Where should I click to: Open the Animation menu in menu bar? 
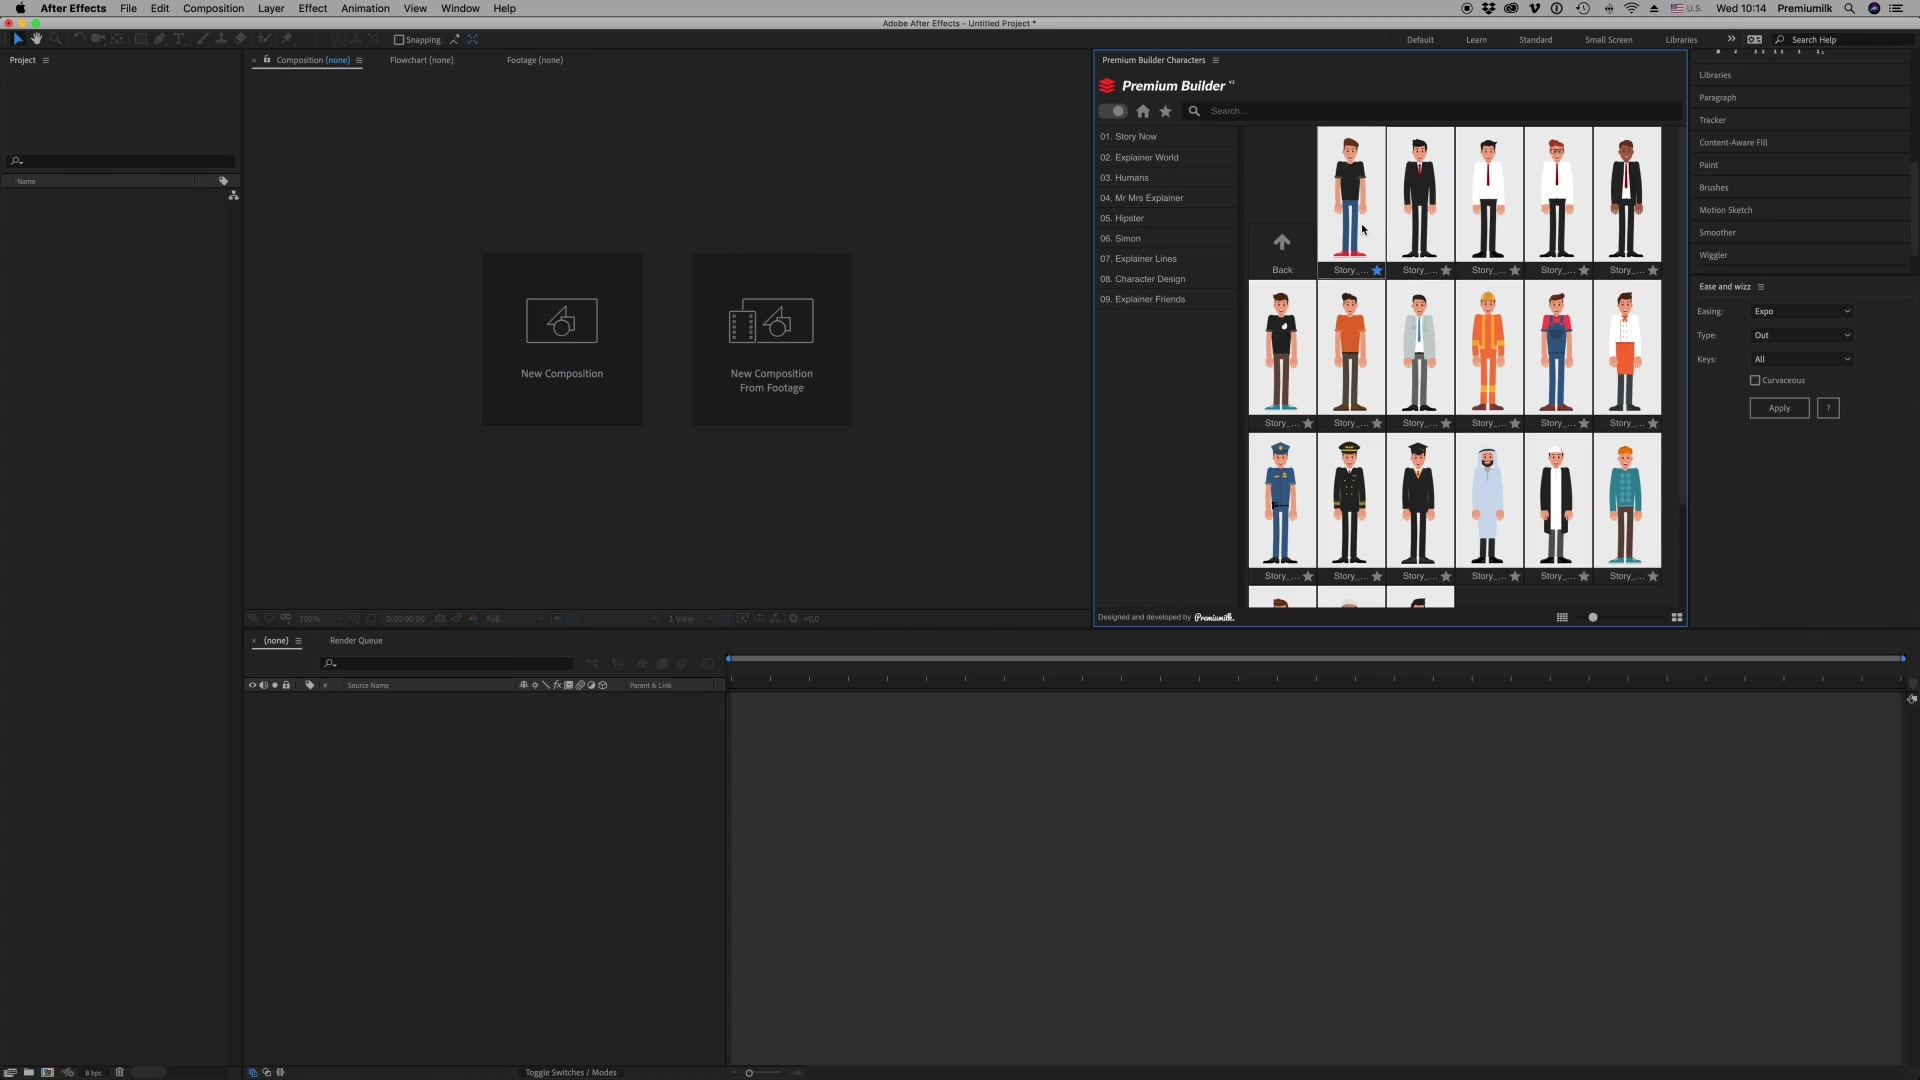click(364, 8)
